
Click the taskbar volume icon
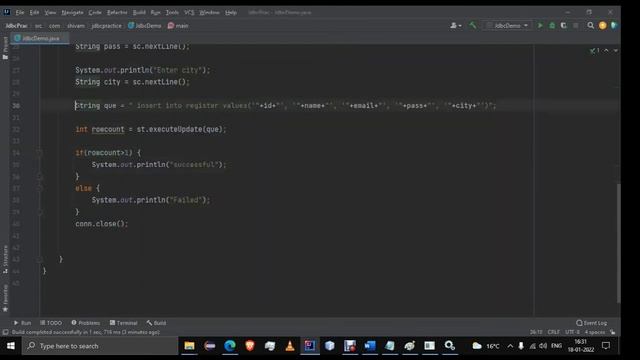point(543,346)
